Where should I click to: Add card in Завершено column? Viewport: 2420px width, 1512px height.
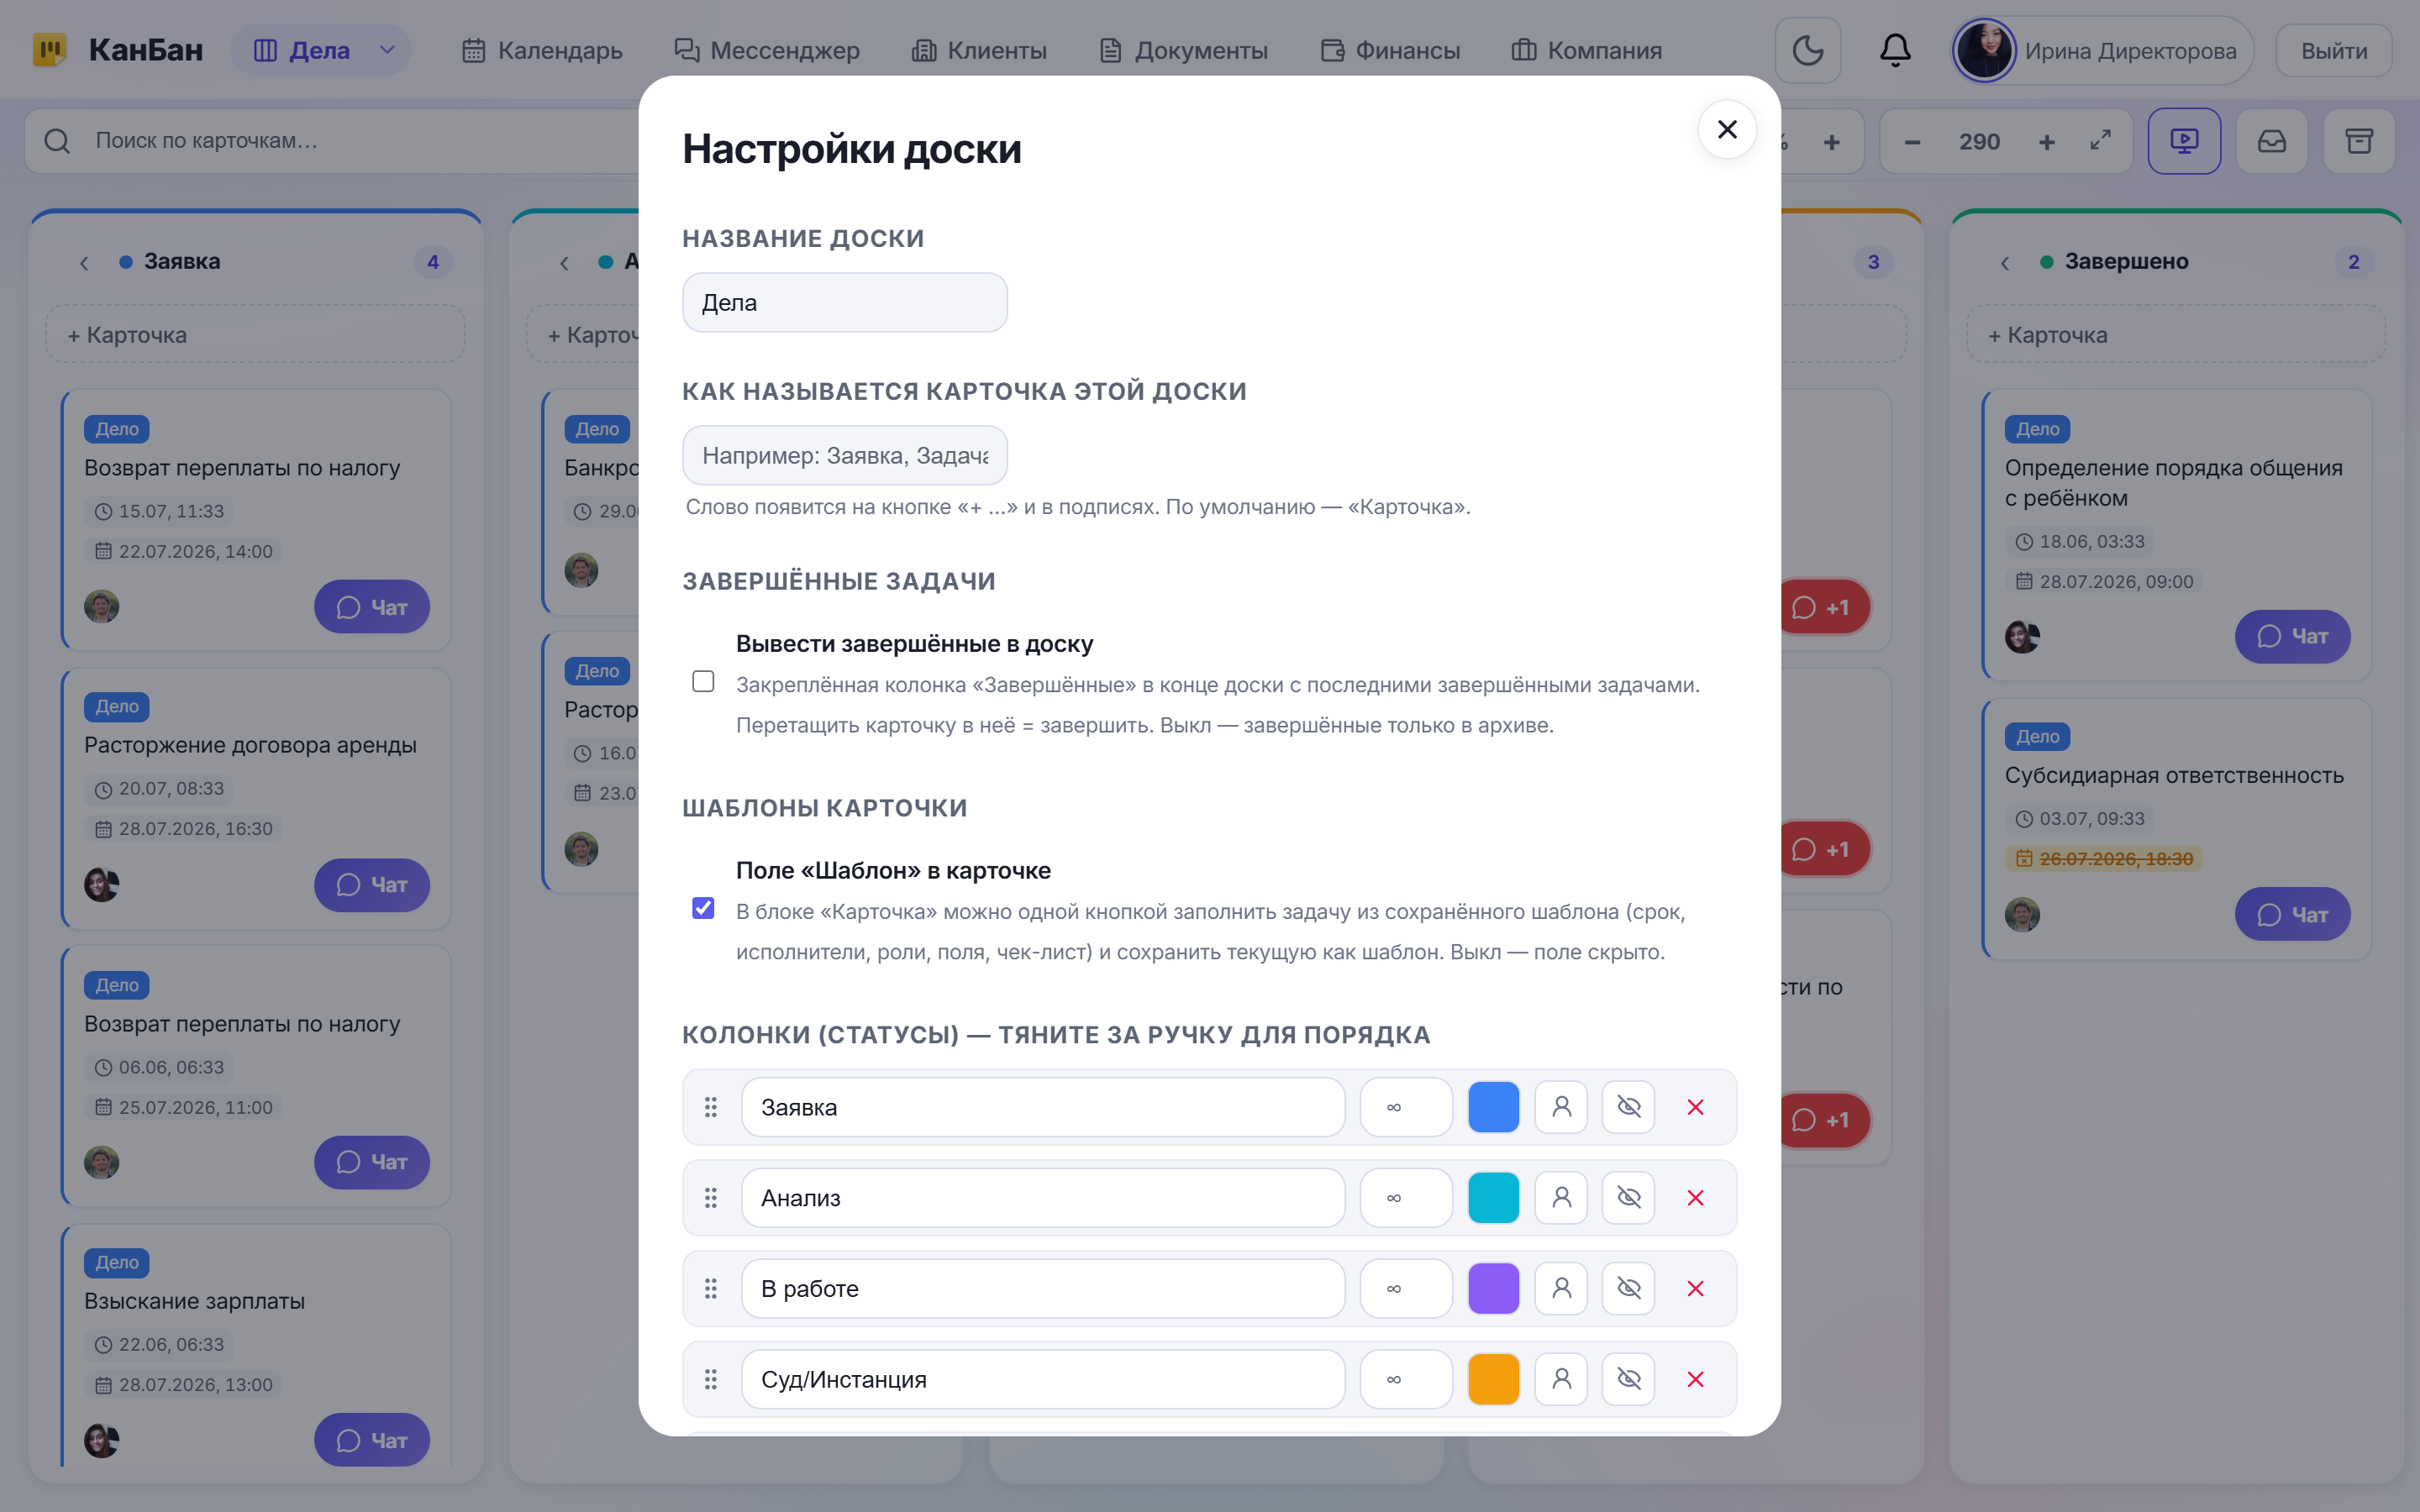click(x=2176, y=334)
